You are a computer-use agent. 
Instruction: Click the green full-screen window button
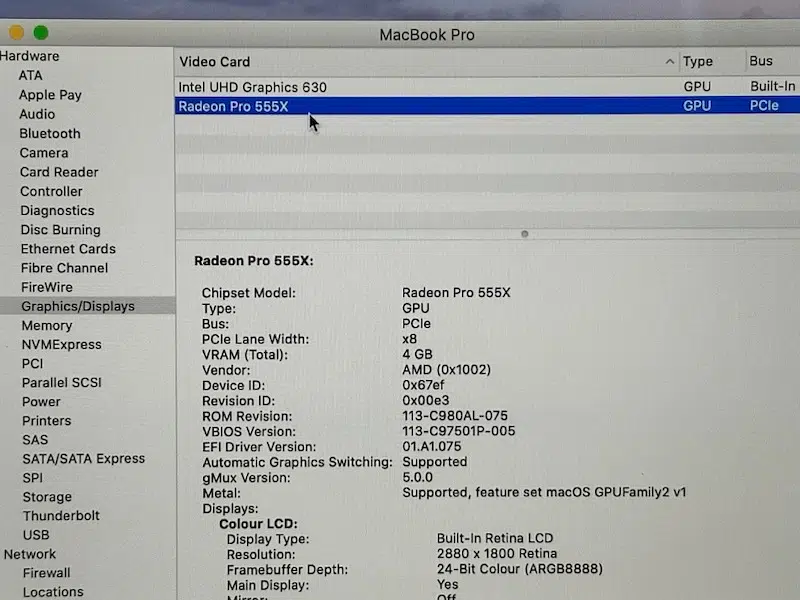click(40, 34)
